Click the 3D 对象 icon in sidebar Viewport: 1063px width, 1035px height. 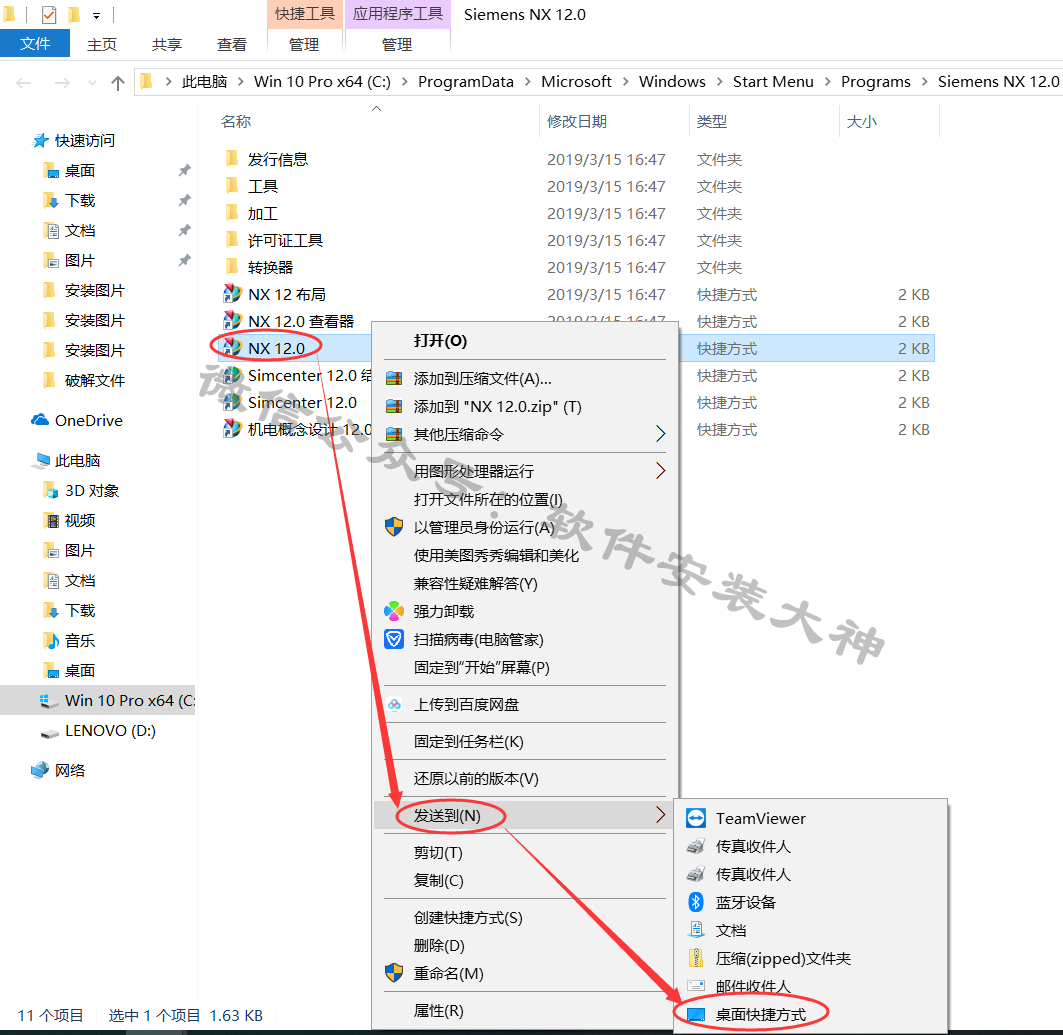[x=51, y=490]
